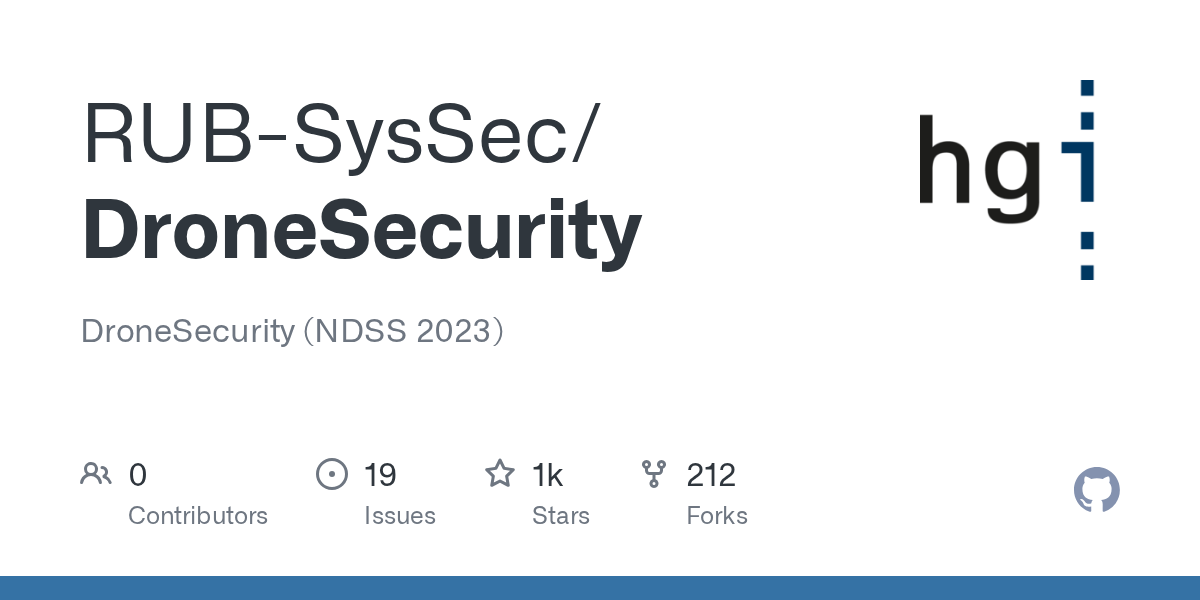Click the Forks branch icon

[654, 474]
